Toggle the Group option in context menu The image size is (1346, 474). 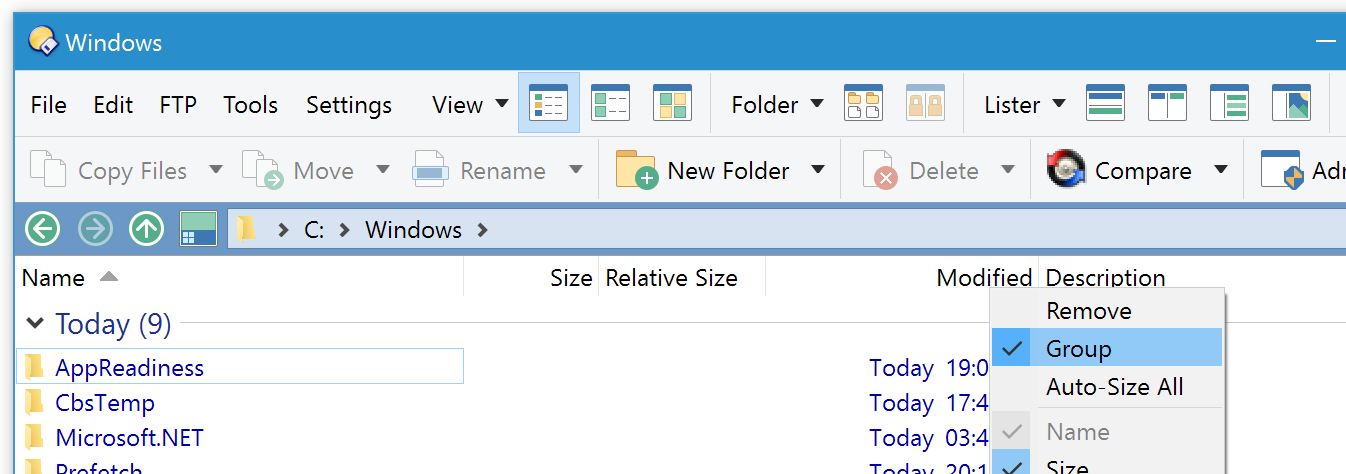click(x=1107, y=348)
